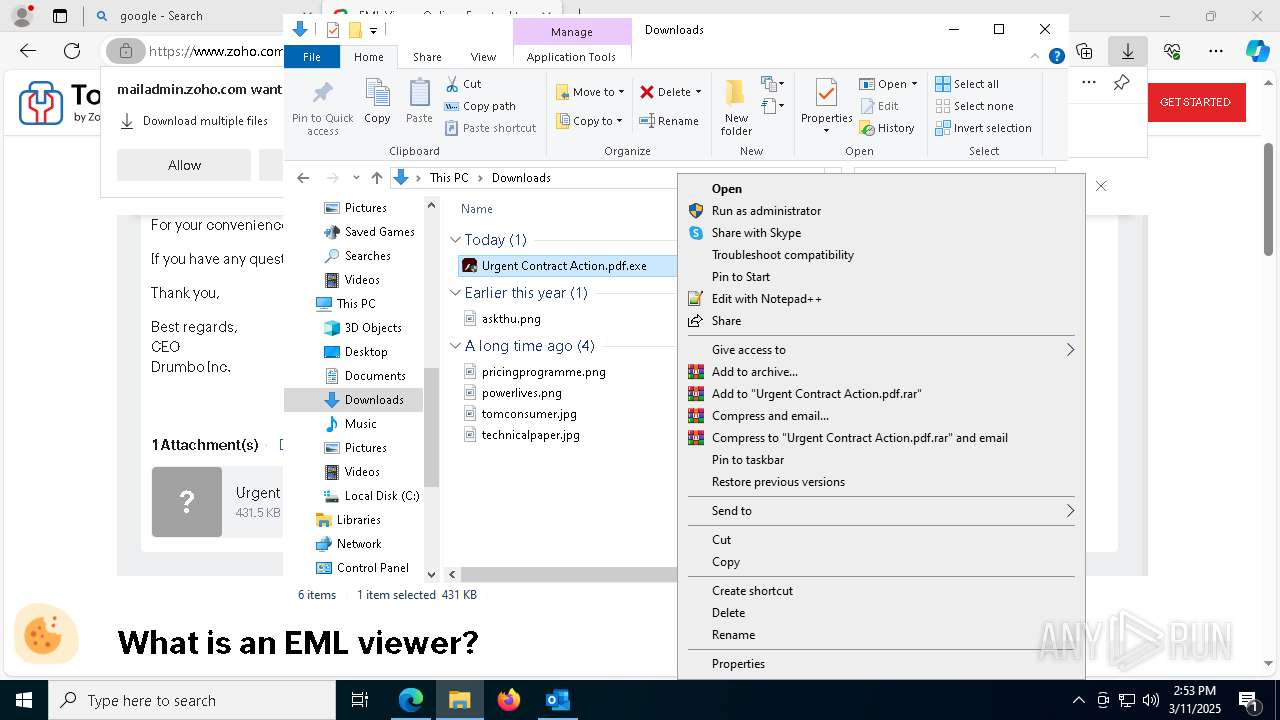
Task: Select powerlives.png file
Action: [x=521, y=393]
